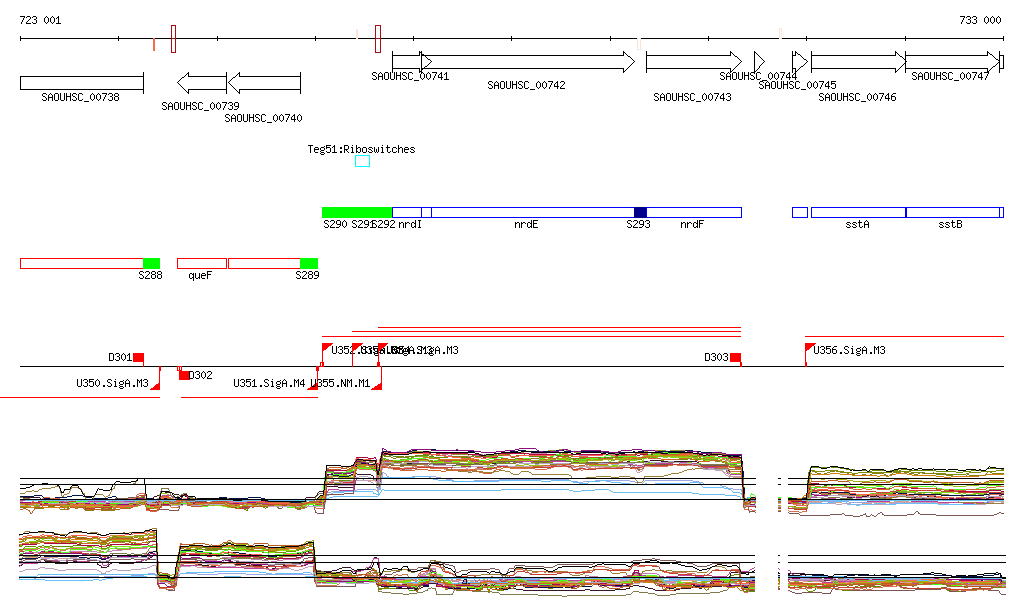The height and width of the screenshot is (611, 1024).
Task: Select the SAOUHSC_00740 gene arrow
Action: [x=264, y=82]
